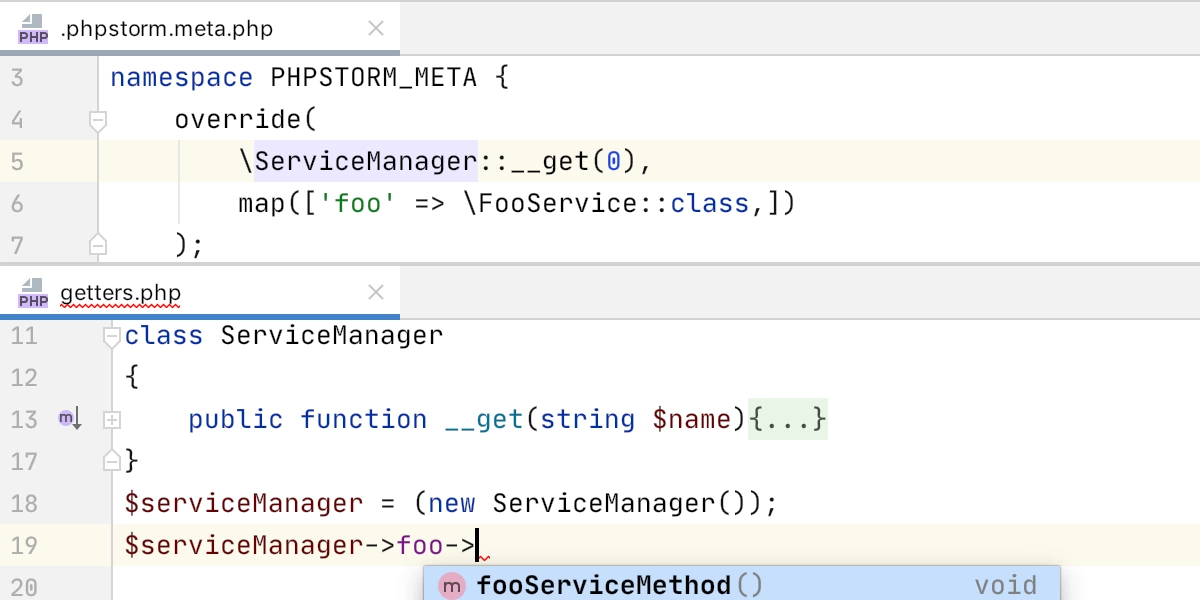Click PHP file icon on .phpstorm.meta.php tab
The image size is (1200, 600).
pos(33,29)
